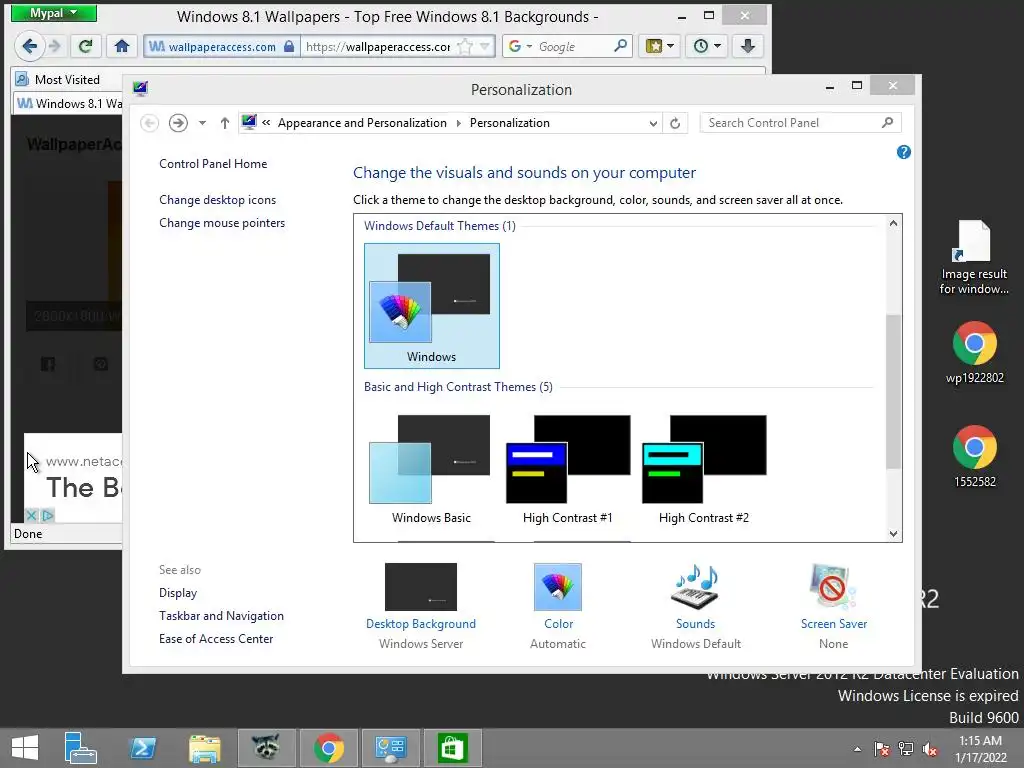Image resolution: width=1024 pixels, height=768 pixels.
Task: Click the muted volume tray icon
Action: 930,749
